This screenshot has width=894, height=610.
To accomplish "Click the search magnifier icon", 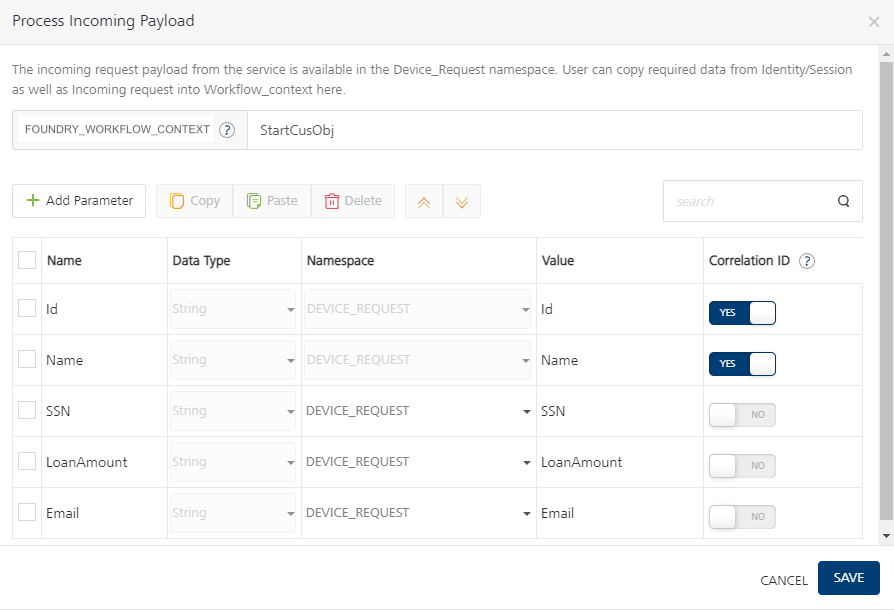I will (844, 201).
